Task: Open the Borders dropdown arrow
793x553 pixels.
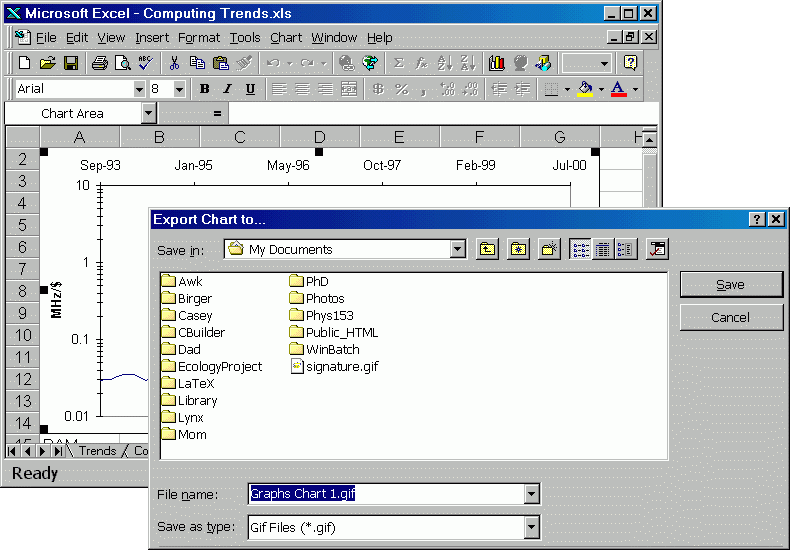Action: pyautogui.click(x=567, y=90)
